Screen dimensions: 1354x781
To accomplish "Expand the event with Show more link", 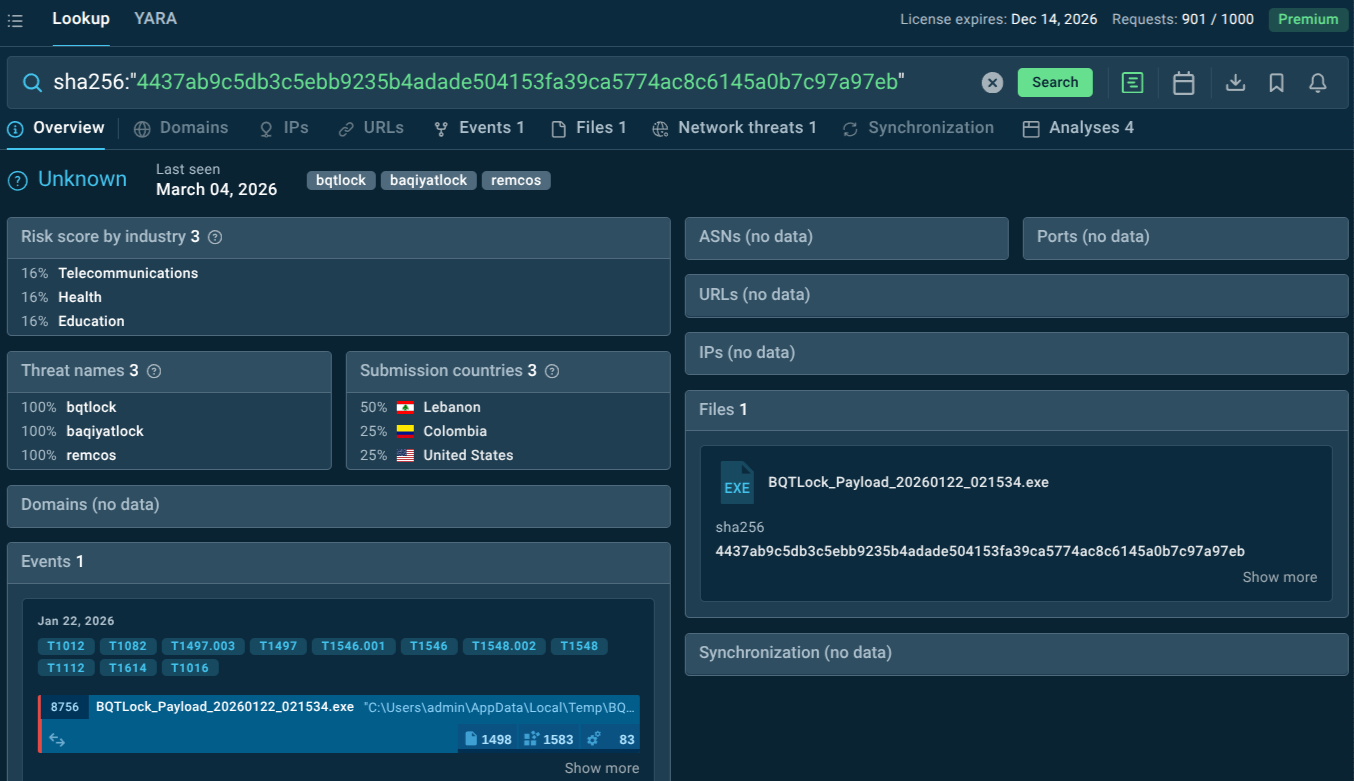I will pyautogui.click(x=601, y=767).
